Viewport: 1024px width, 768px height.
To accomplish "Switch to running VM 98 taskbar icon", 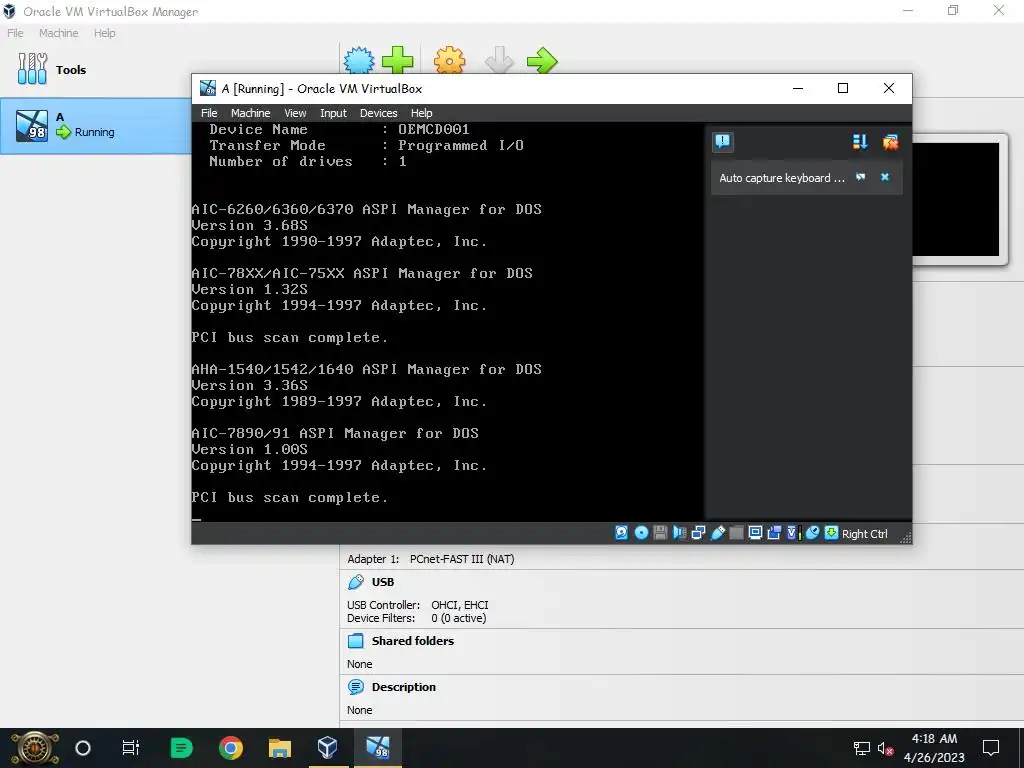I will click(377, 748).
